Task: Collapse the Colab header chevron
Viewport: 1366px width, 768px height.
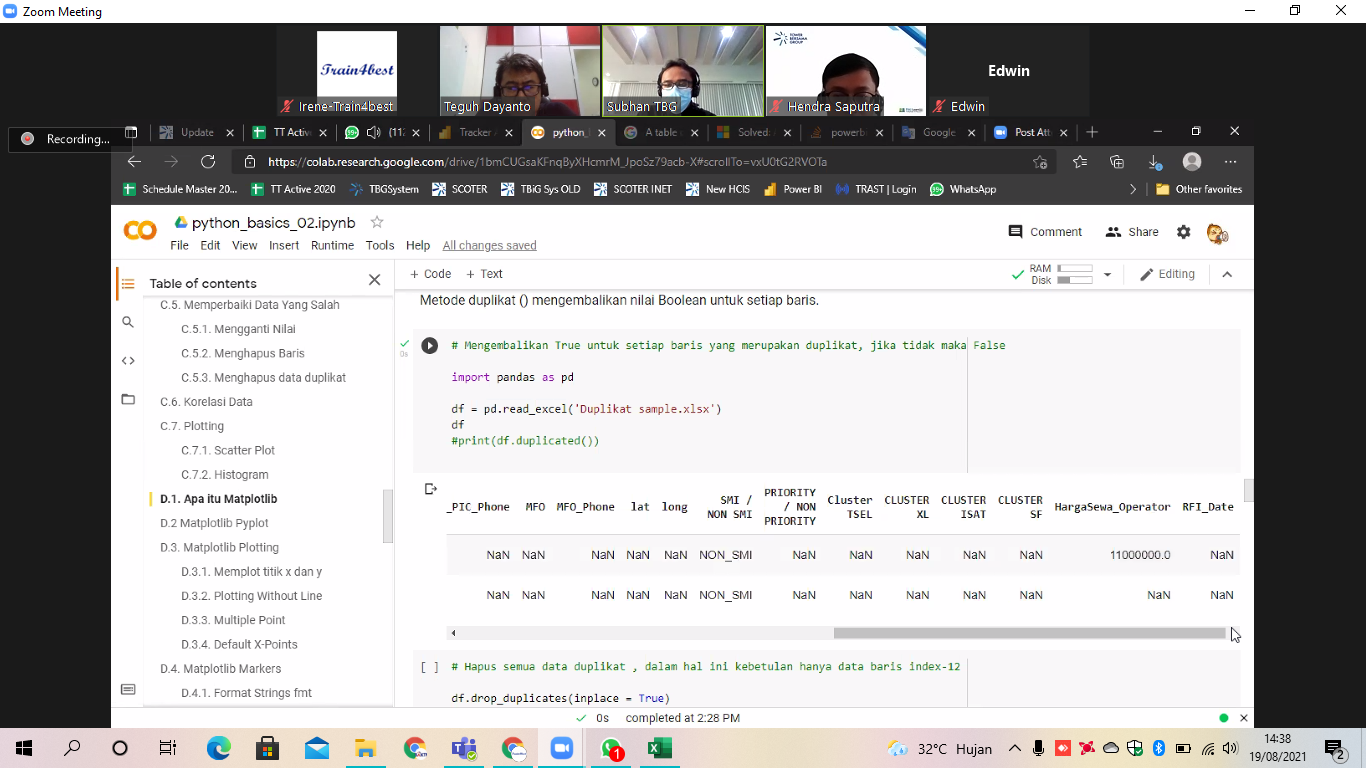Action: [x=1227, y=274]
